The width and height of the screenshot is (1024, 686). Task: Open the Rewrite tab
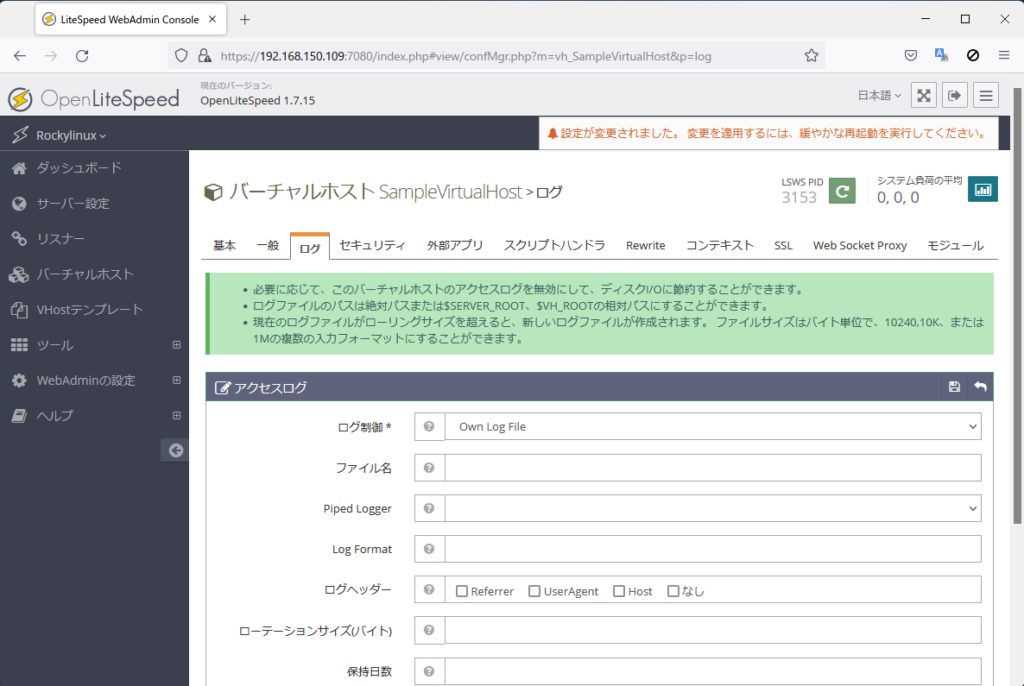(x=645, y=245)
